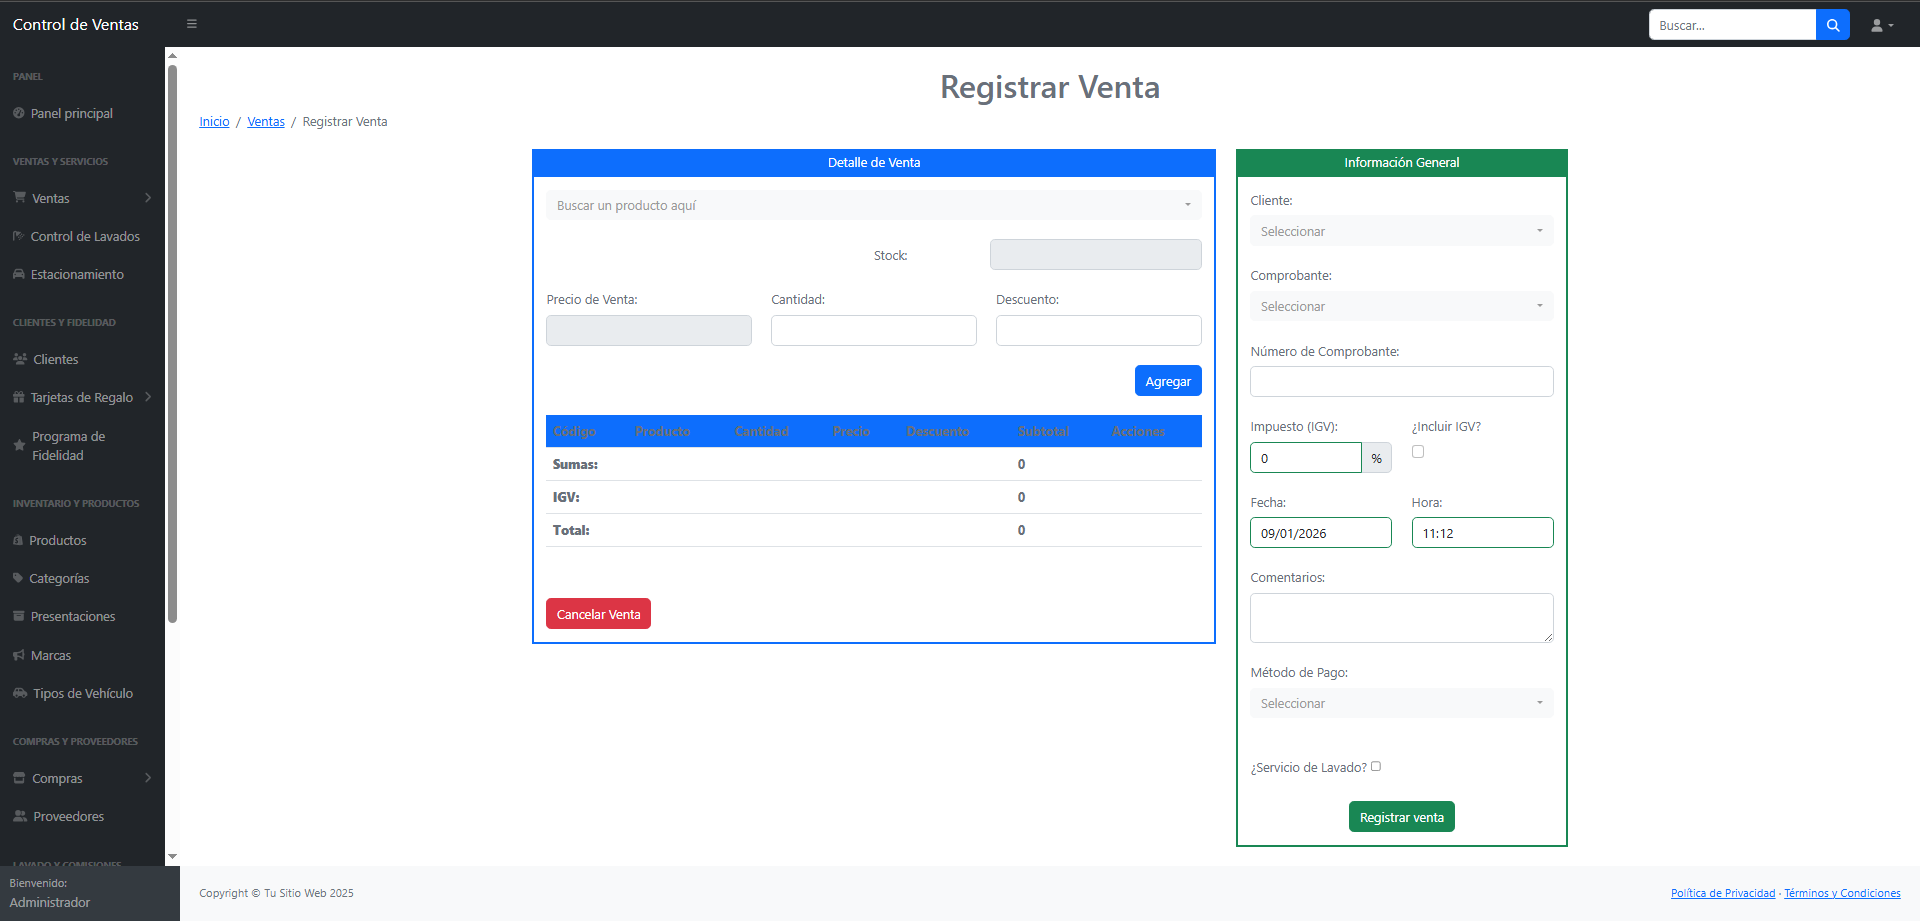Open the Comprobante select dropdown
This screenshot has height=921, width=1920.
[1401, 306]
